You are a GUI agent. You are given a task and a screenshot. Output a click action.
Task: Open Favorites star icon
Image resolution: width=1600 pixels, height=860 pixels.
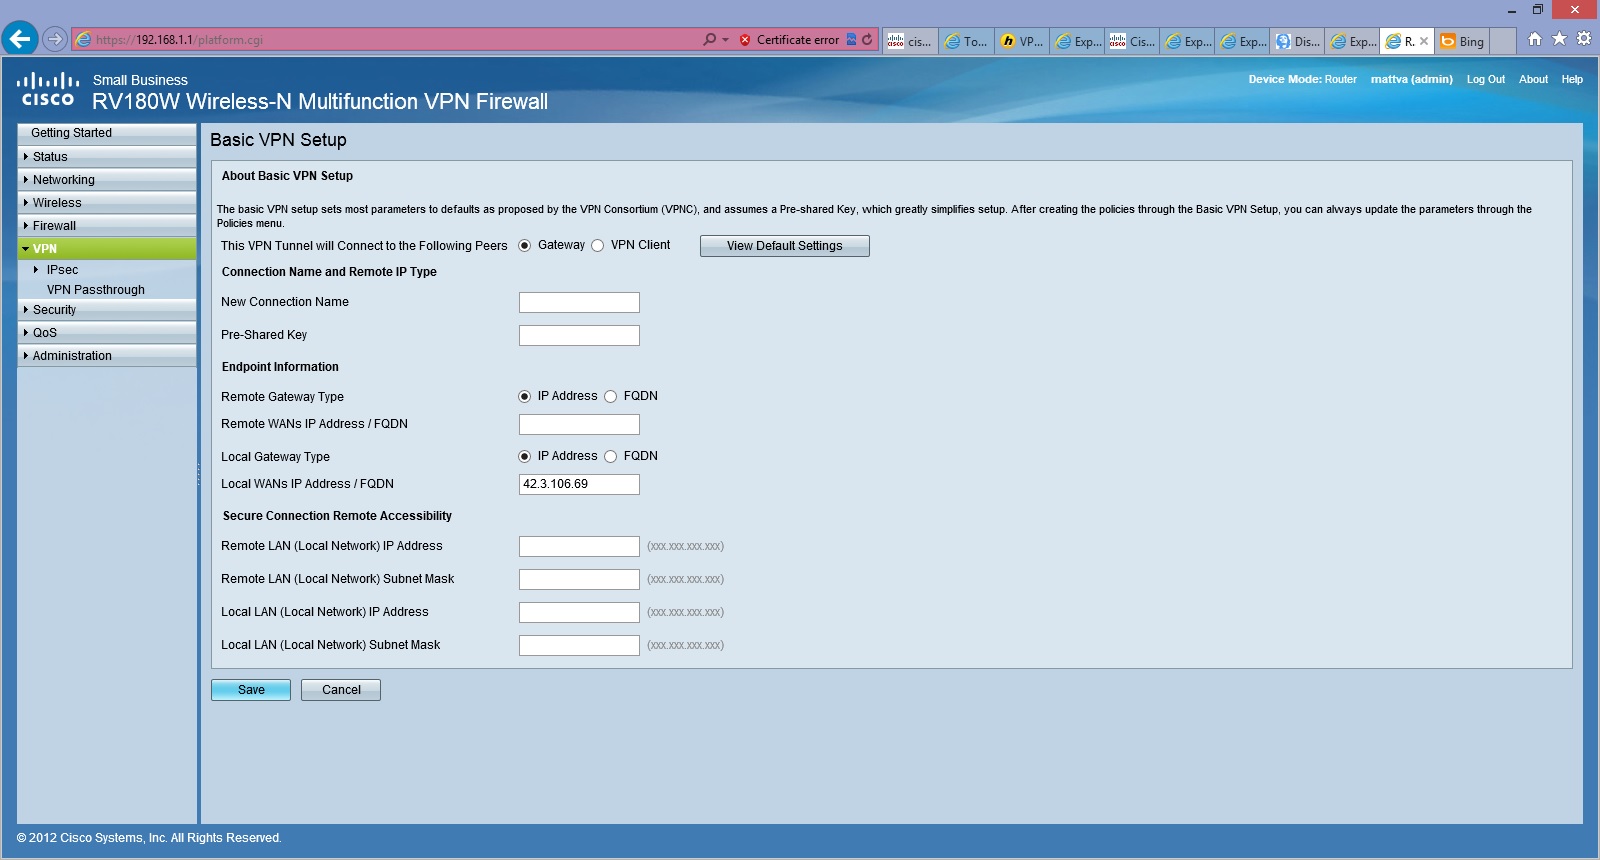click(1559, 39)
